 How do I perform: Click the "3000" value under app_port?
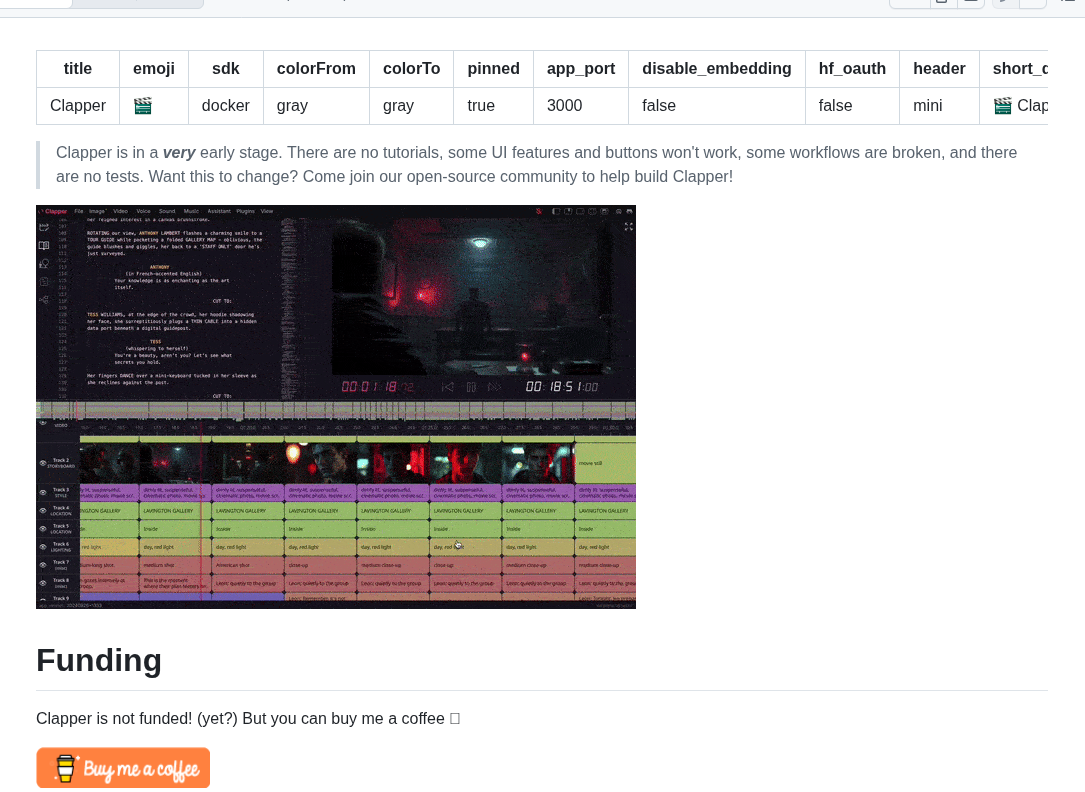565,106
